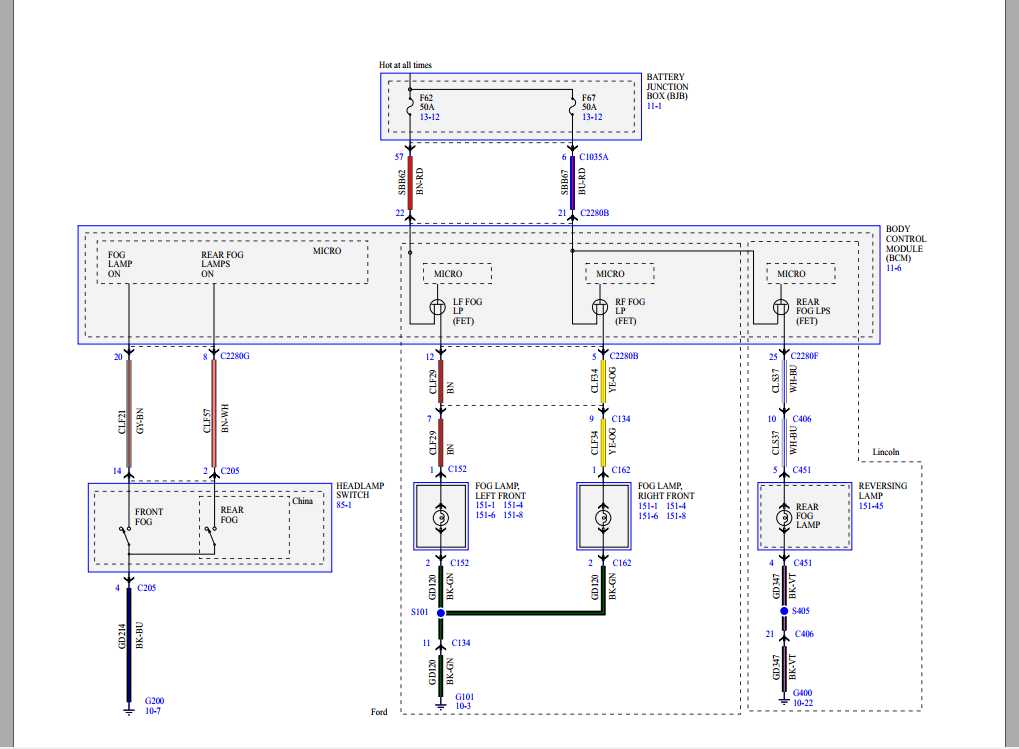Viewport: 1019px width, 749px height.
Task: Click the rear fog lamp bulb symbol
Action: coord(784,518)
